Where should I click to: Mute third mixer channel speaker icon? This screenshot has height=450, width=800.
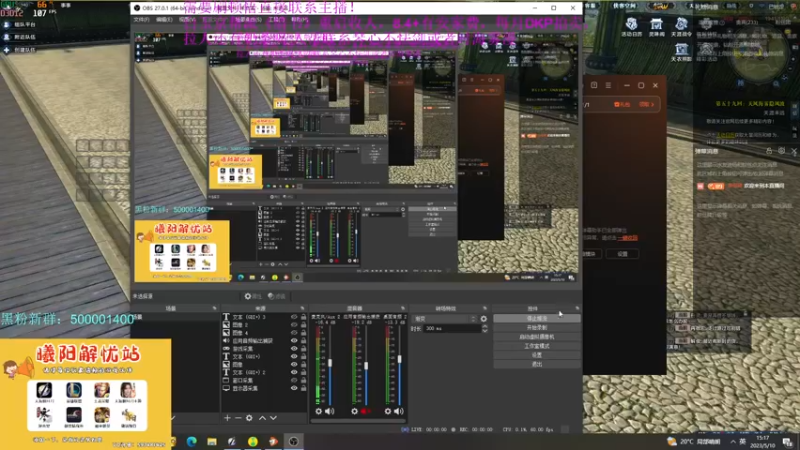coord(399,411)
